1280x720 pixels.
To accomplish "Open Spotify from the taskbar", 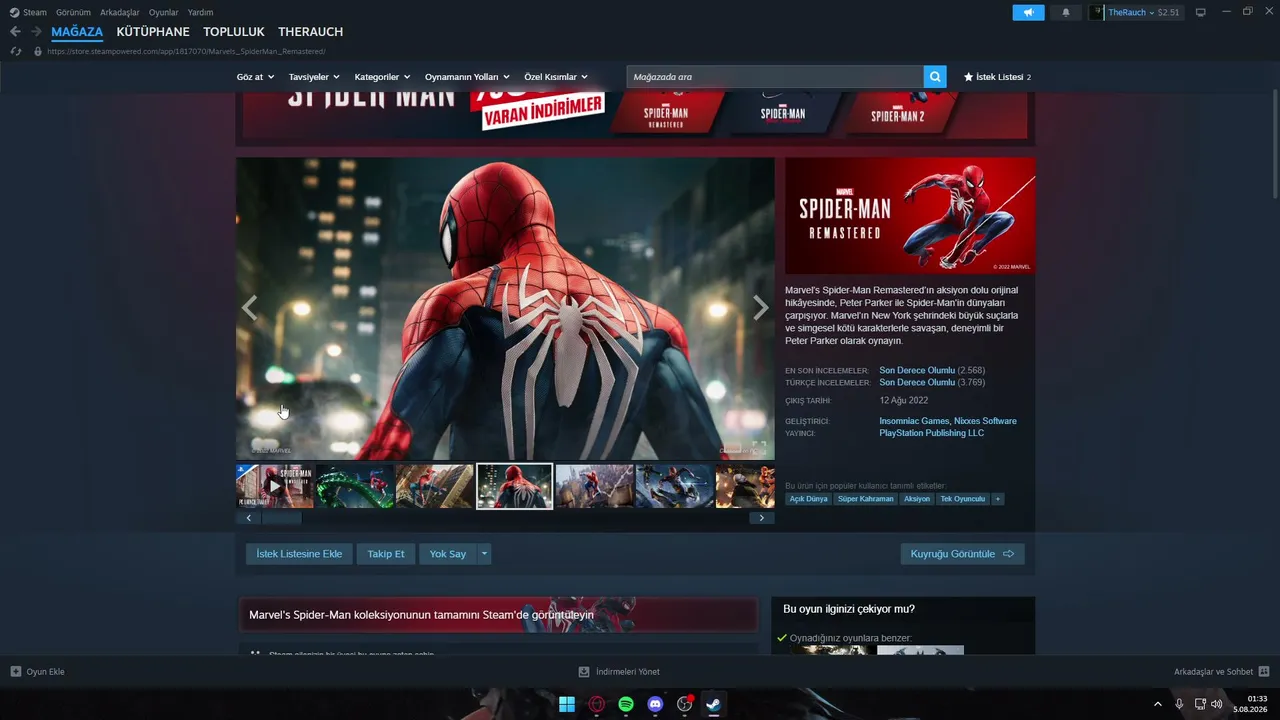I will tap(626, 704).
